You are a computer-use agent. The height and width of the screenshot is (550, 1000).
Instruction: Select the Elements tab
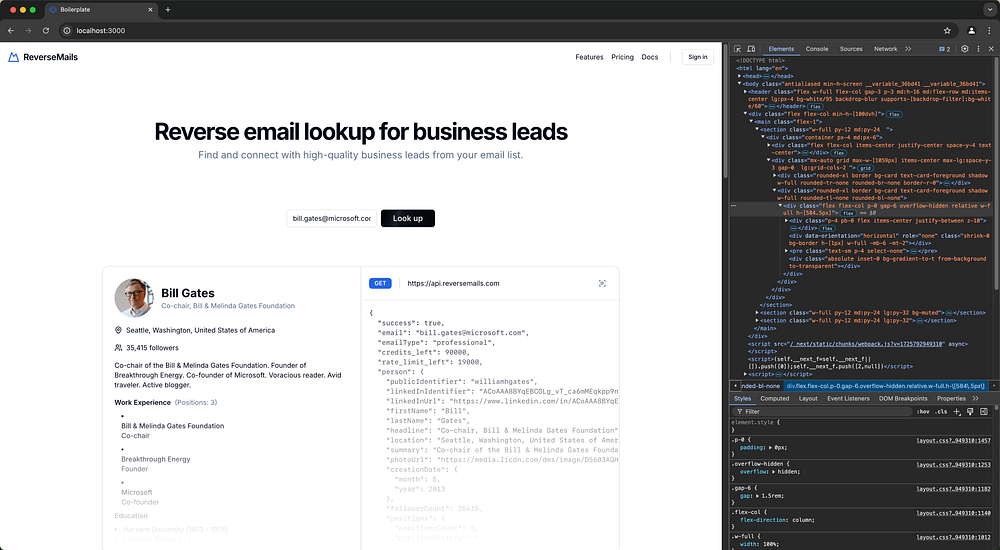point(781,48)
